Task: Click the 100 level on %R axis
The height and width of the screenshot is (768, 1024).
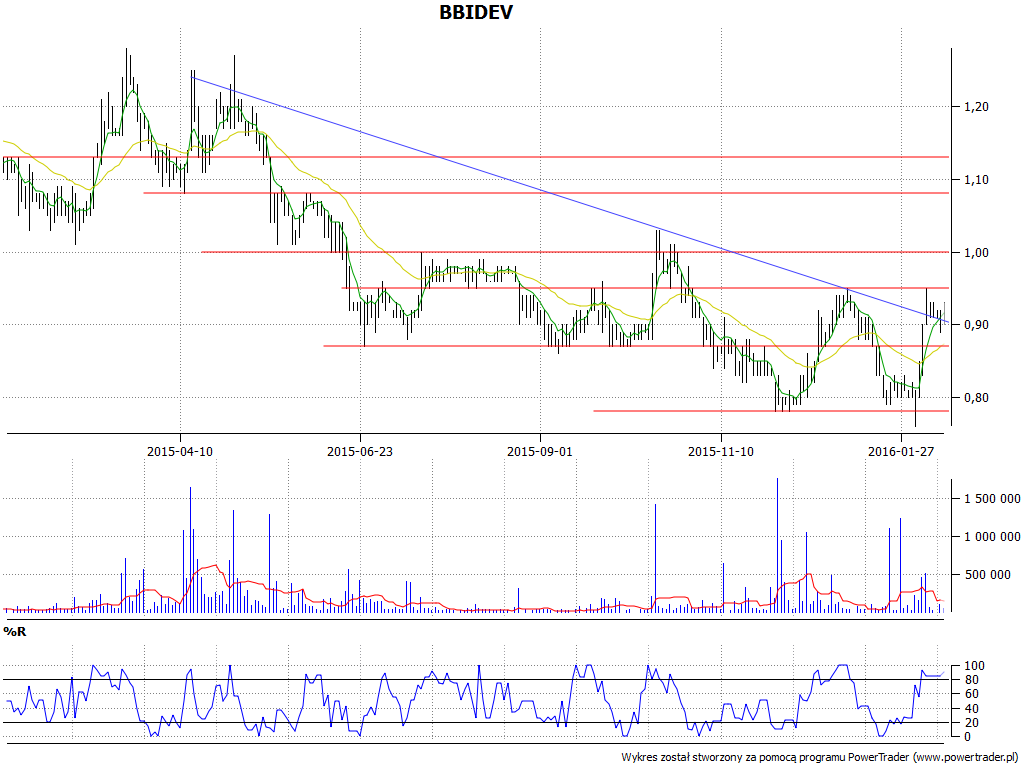Action: 974,666
